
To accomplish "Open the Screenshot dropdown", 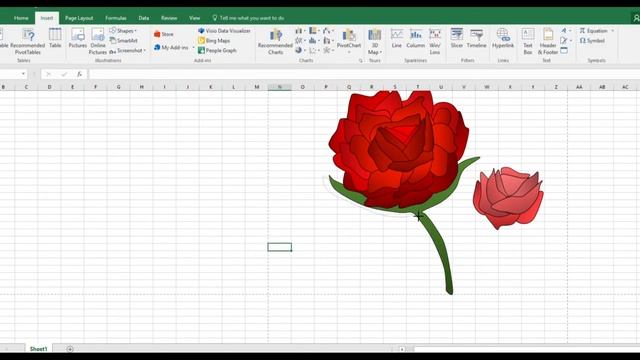I will (x=127, y=50).
